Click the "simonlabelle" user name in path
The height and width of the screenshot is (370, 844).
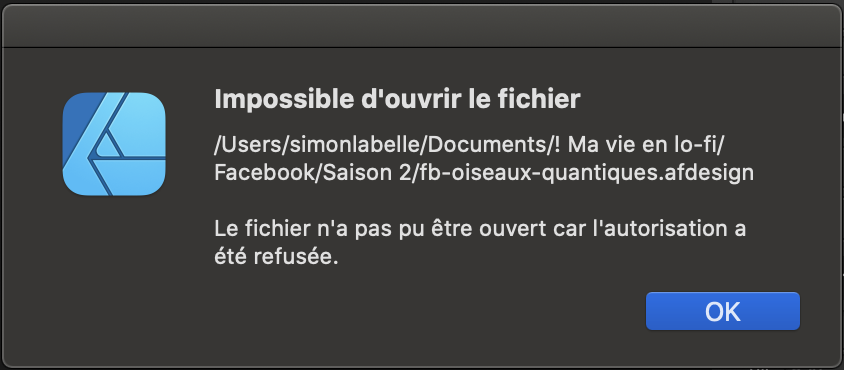[x=354, y=144]
